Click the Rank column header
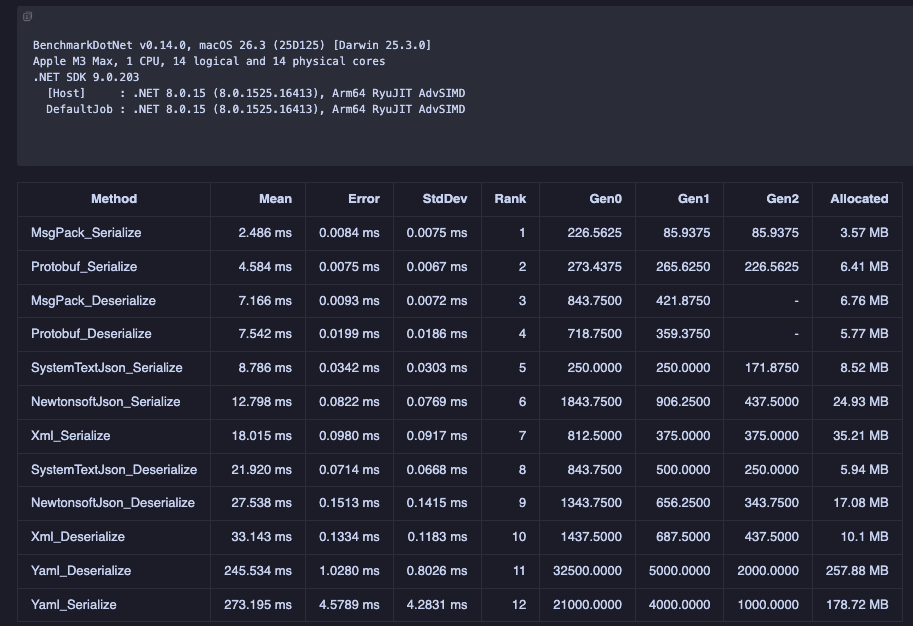 pos(510,199)
